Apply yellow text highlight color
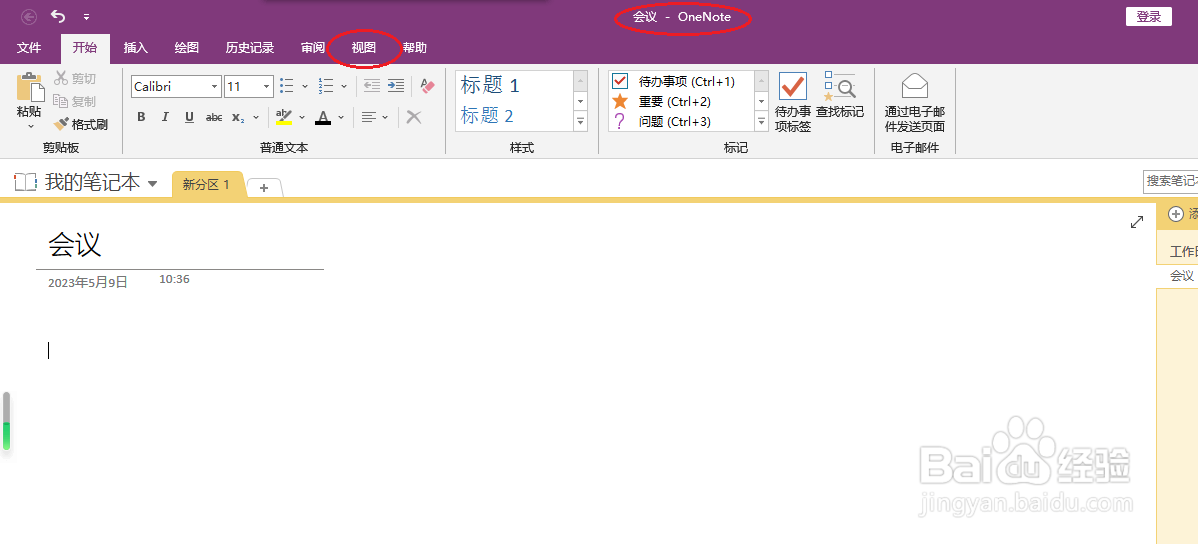Screen dimensions: 1198x544 (x=283, y=117)
